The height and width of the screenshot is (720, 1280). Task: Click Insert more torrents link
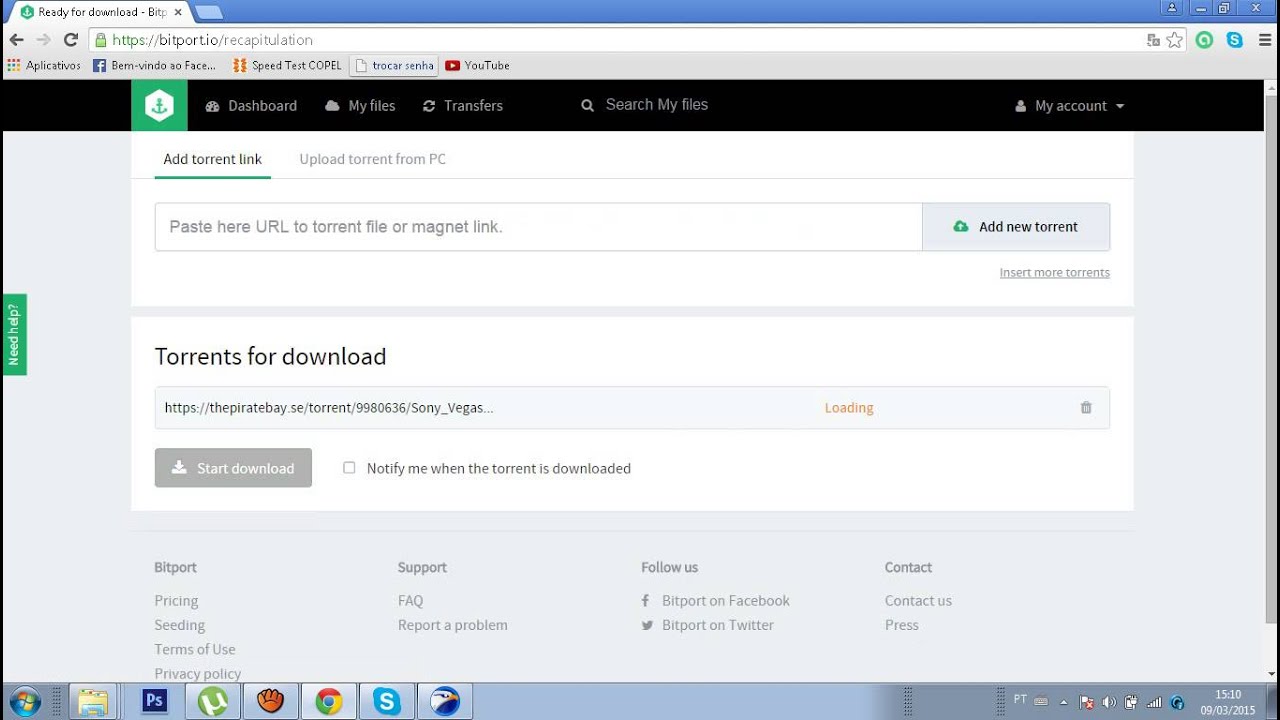point(1055,273)
